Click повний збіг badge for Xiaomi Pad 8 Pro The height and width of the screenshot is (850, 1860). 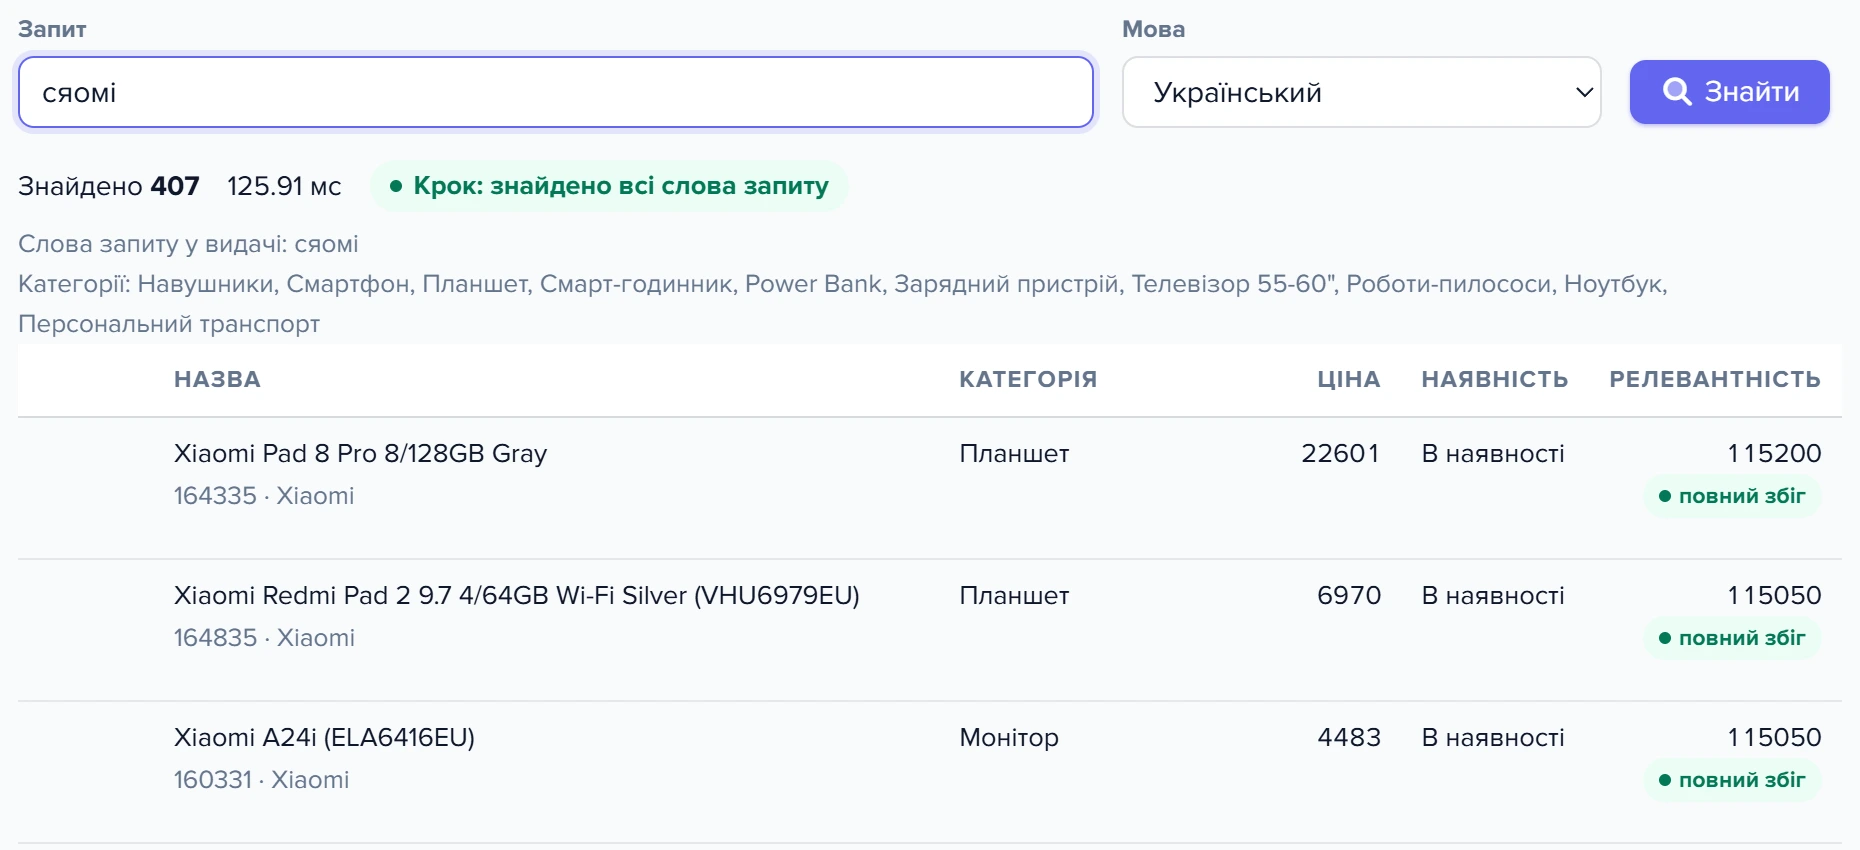[1732, 496]
